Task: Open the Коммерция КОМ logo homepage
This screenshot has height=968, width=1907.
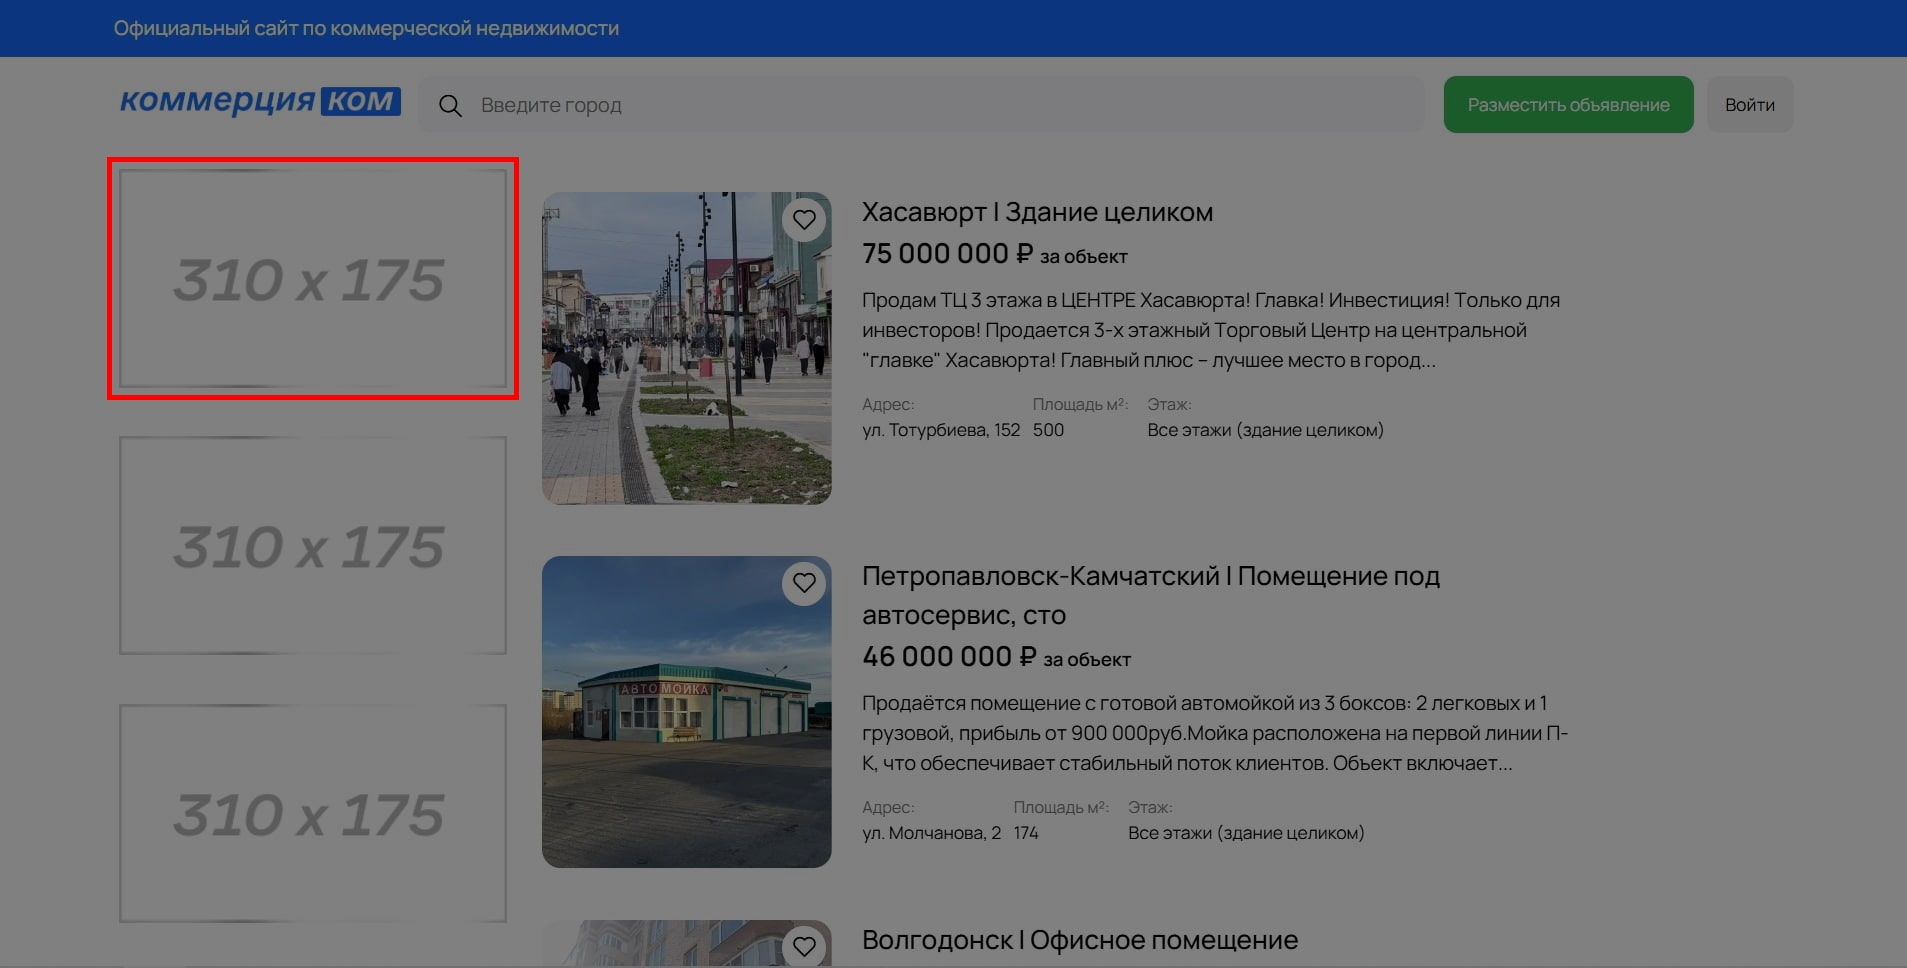Action: (260, 102)
